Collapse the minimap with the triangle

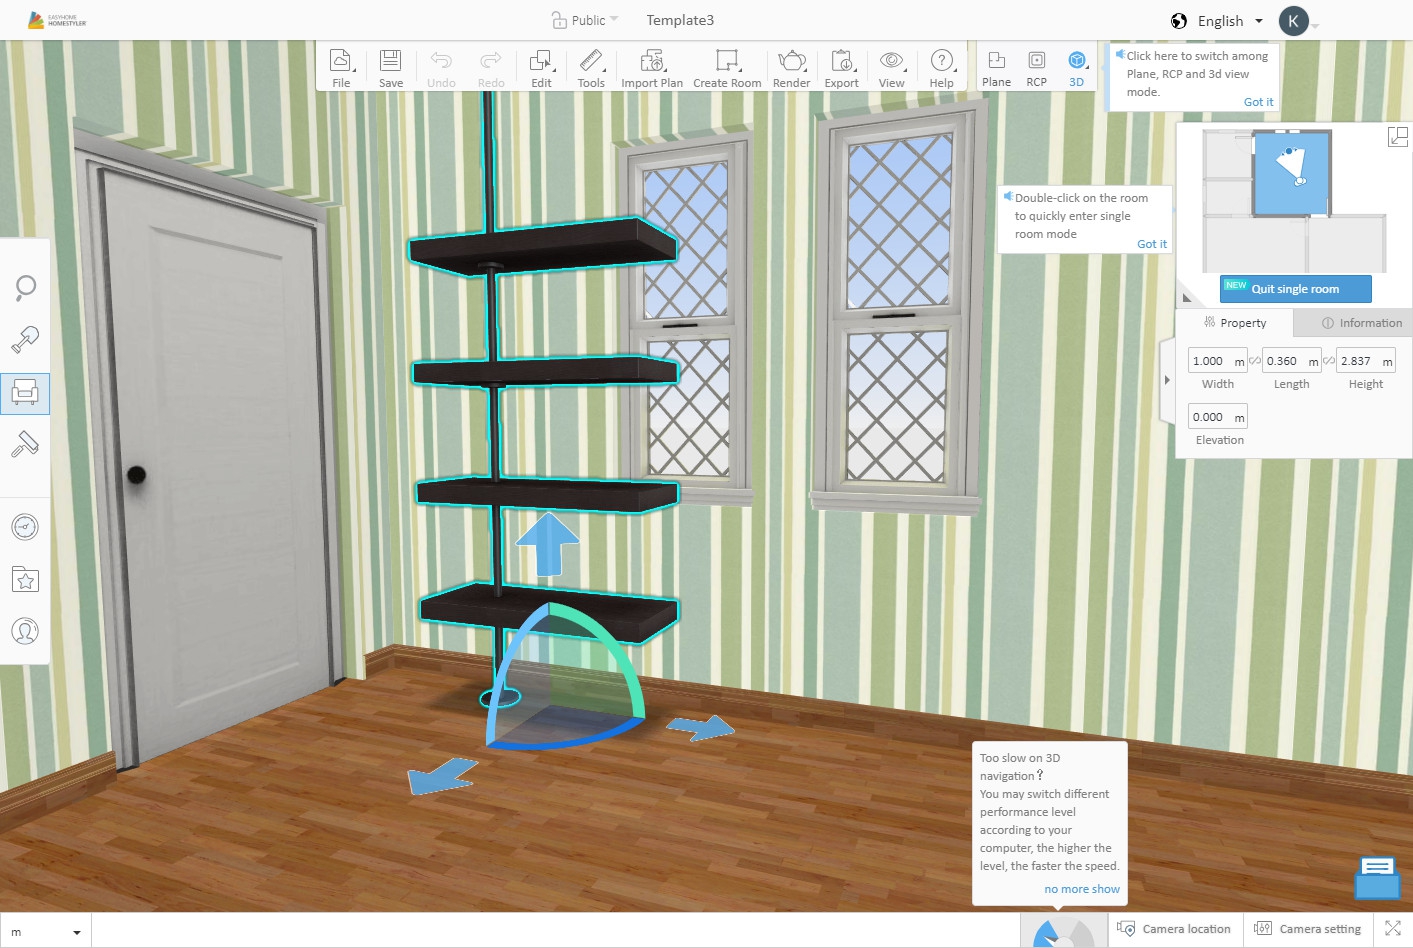(x=1187, y=297)
